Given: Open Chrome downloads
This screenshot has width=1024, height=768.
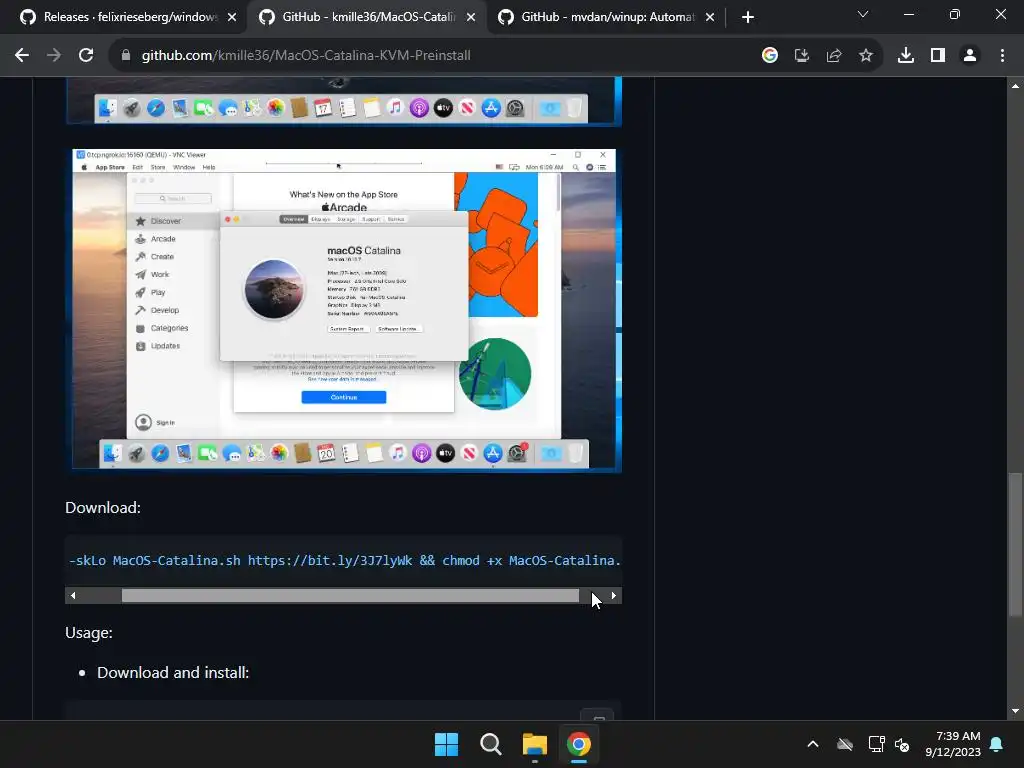Looking at the screenshot, I should point(905,56).
